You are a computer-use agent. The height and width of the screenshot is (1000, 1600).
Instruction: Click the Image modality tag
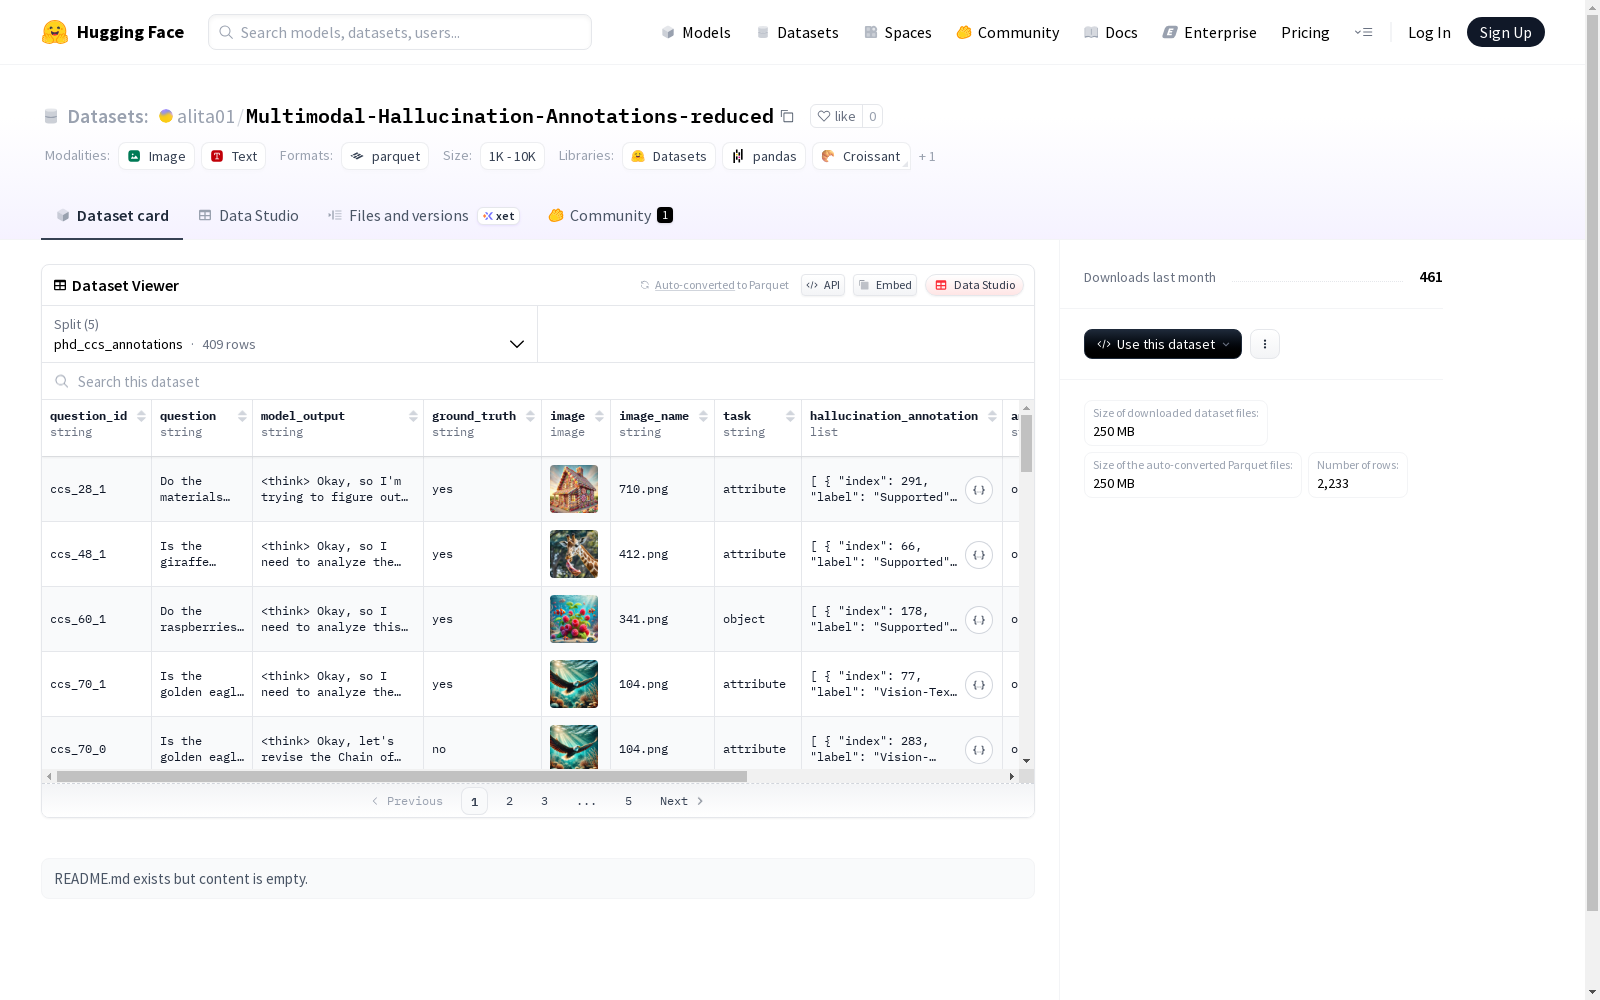pos(156,156)
